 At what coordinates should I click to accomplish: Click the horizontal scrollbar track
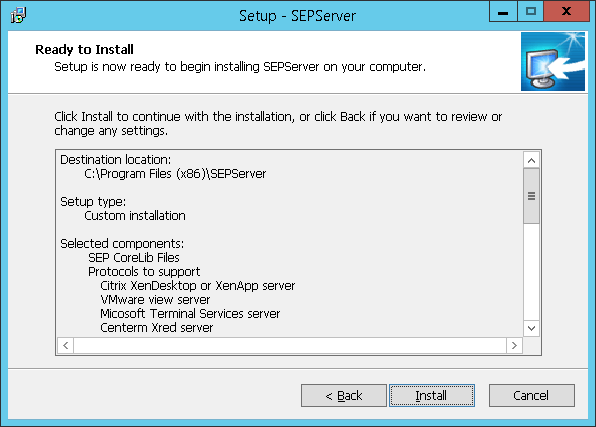coord(290,345)
